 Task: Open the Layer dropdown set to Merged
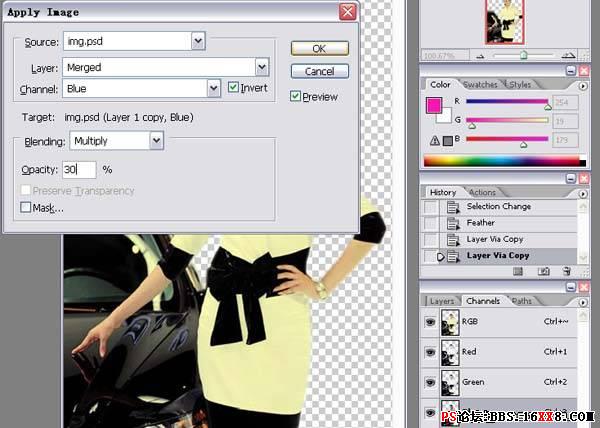point(166,67)
